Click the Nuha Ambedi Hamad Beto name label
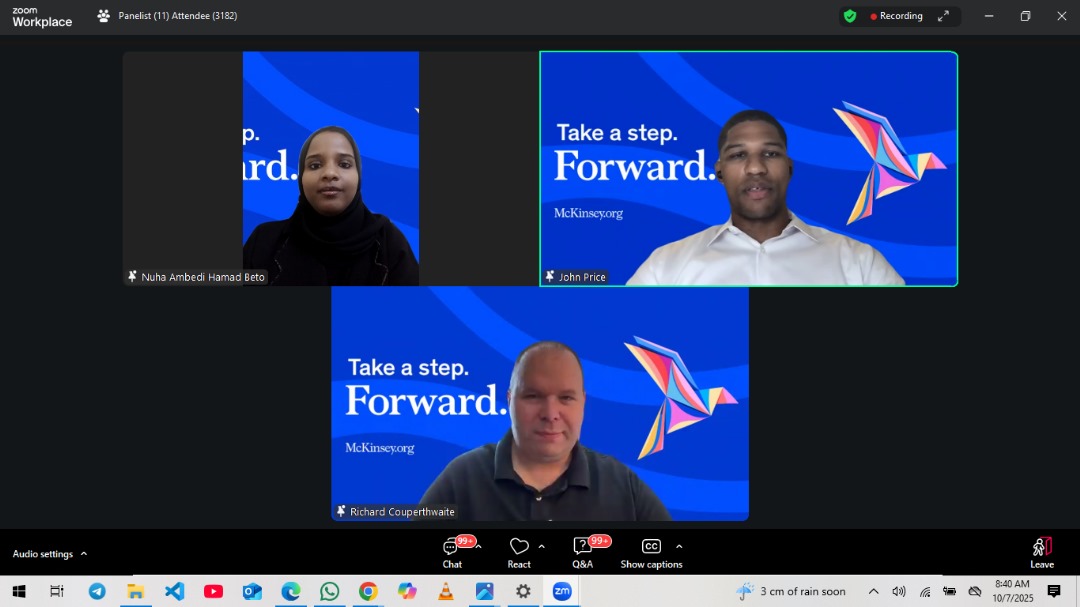The image size is (1080, 607). click(202, 277)
